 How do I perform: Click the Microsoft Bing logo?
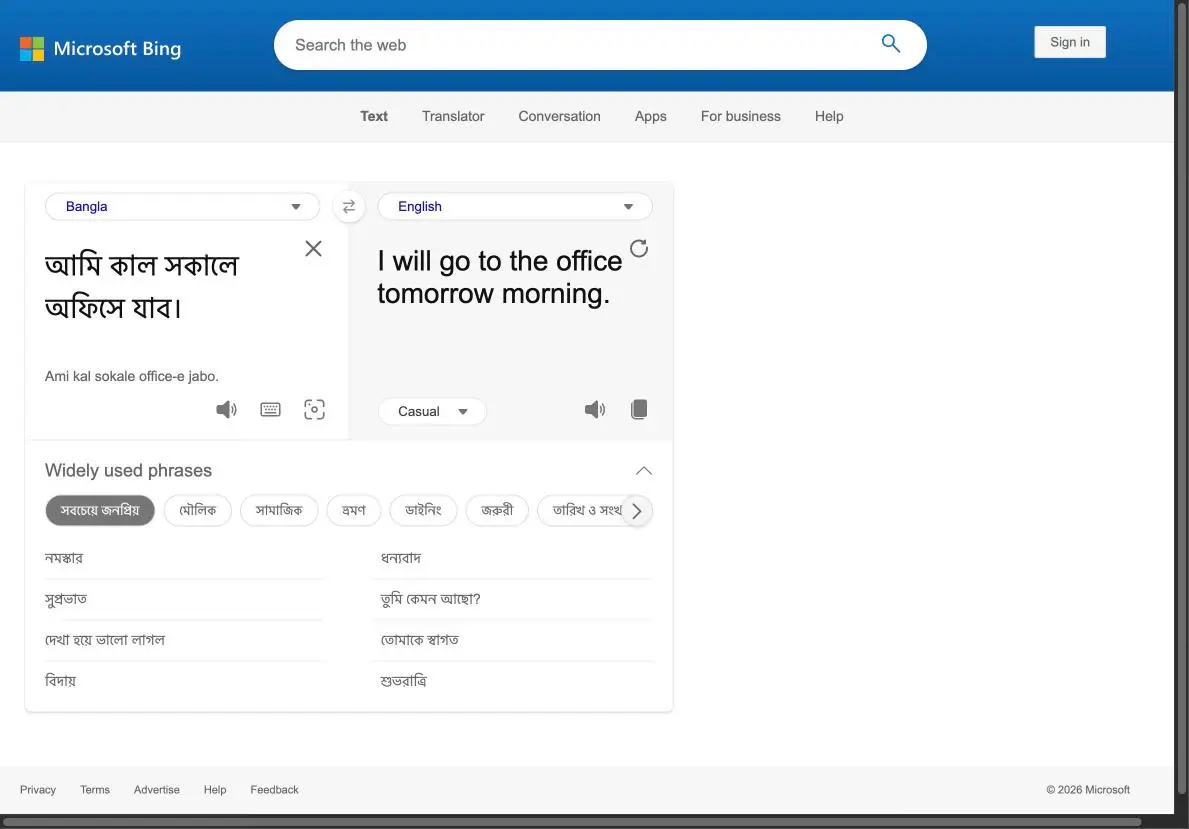[100, 49]
